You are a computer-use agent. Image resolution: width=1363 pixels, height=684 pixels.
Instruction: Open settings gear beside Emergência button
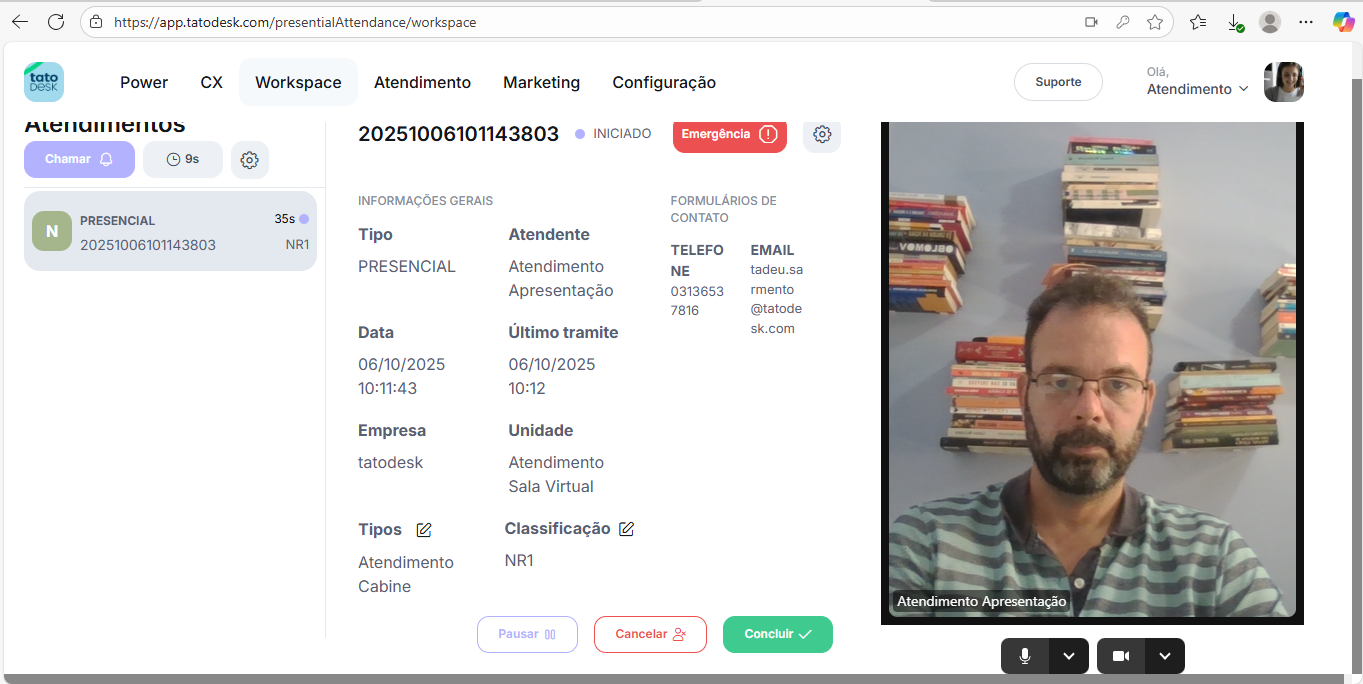[x=822, y=135]
